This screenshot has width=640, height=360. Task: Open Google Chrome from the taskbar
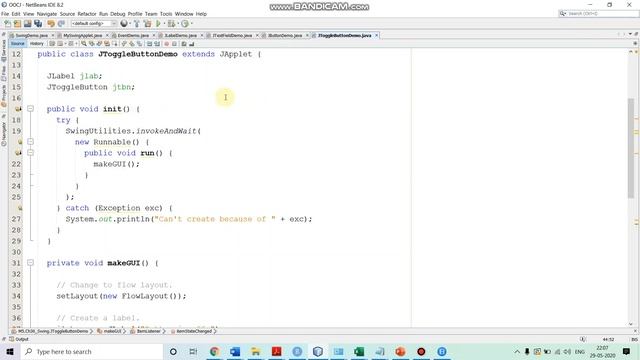(214, 351)
